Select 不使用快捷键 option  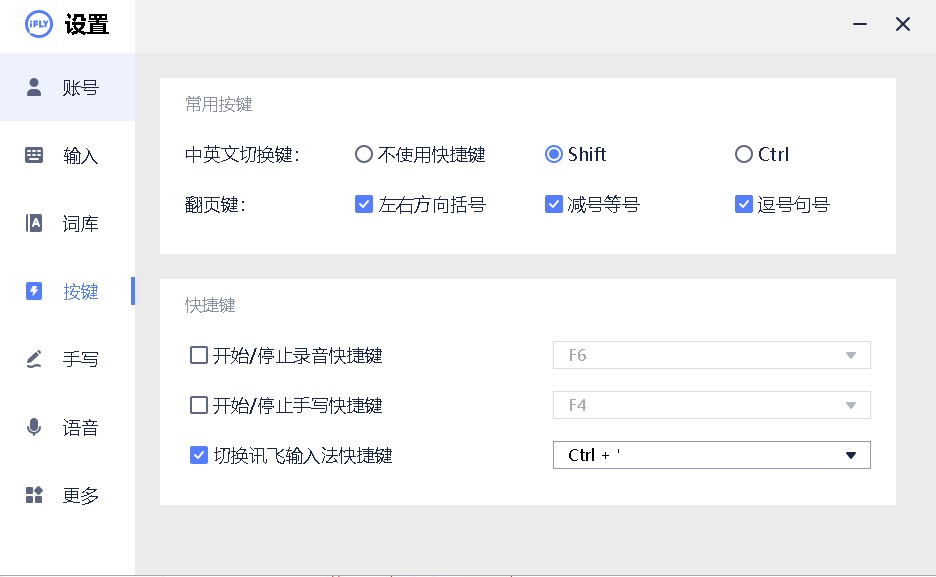point(364,154)
